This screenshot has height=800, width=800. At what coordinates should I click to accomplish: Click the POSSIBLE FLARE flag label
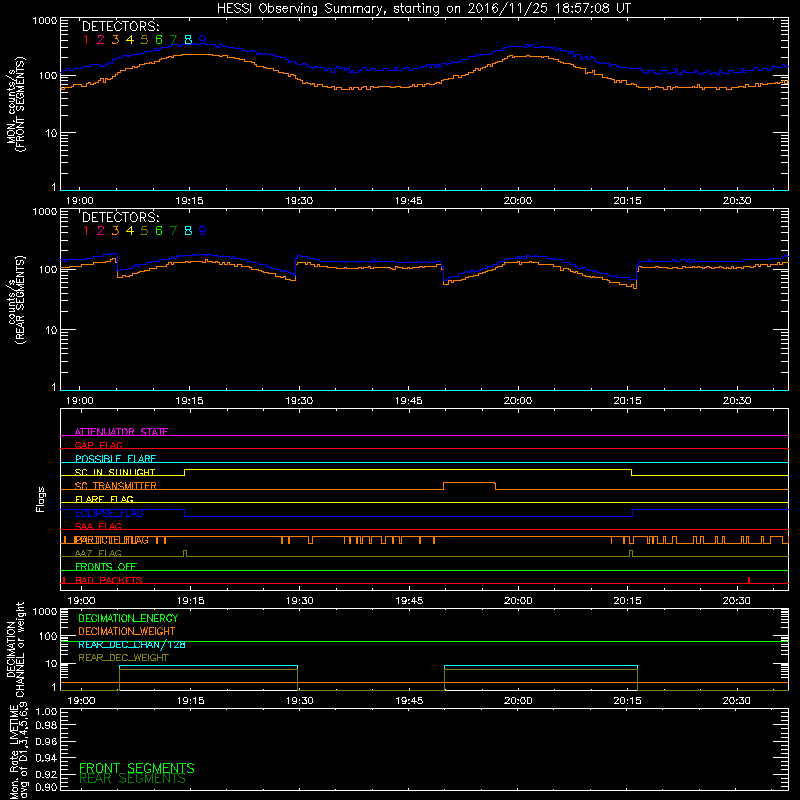[x=115, y=459]
